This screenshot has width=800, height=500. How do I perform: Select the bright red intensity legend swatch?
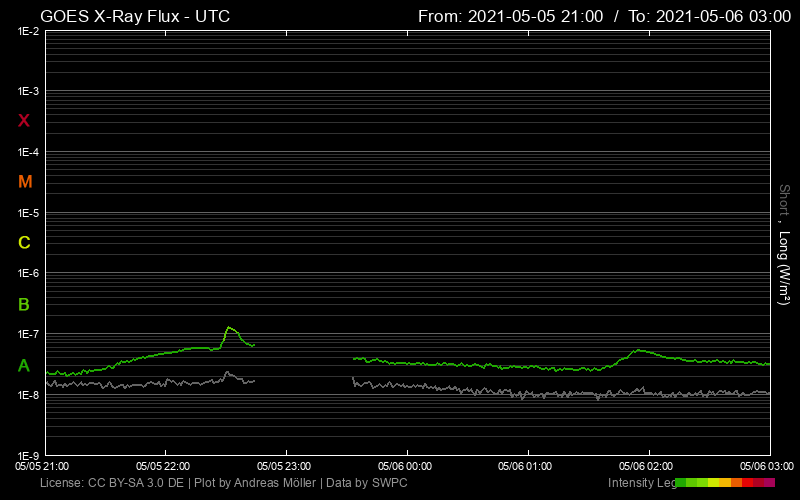point(747,482)
